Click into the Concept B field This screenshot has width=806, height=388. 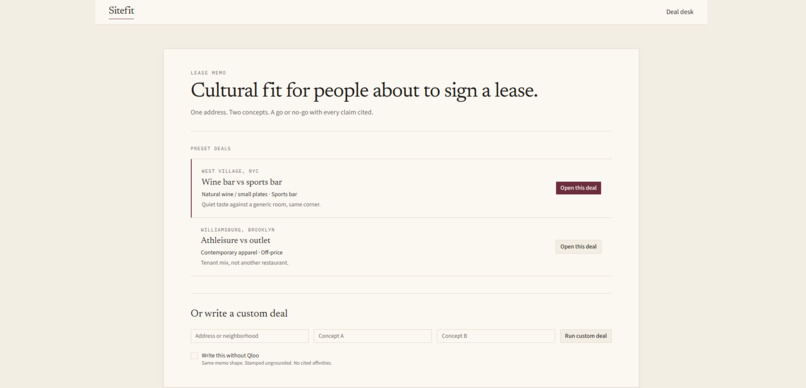pos(496,336)
